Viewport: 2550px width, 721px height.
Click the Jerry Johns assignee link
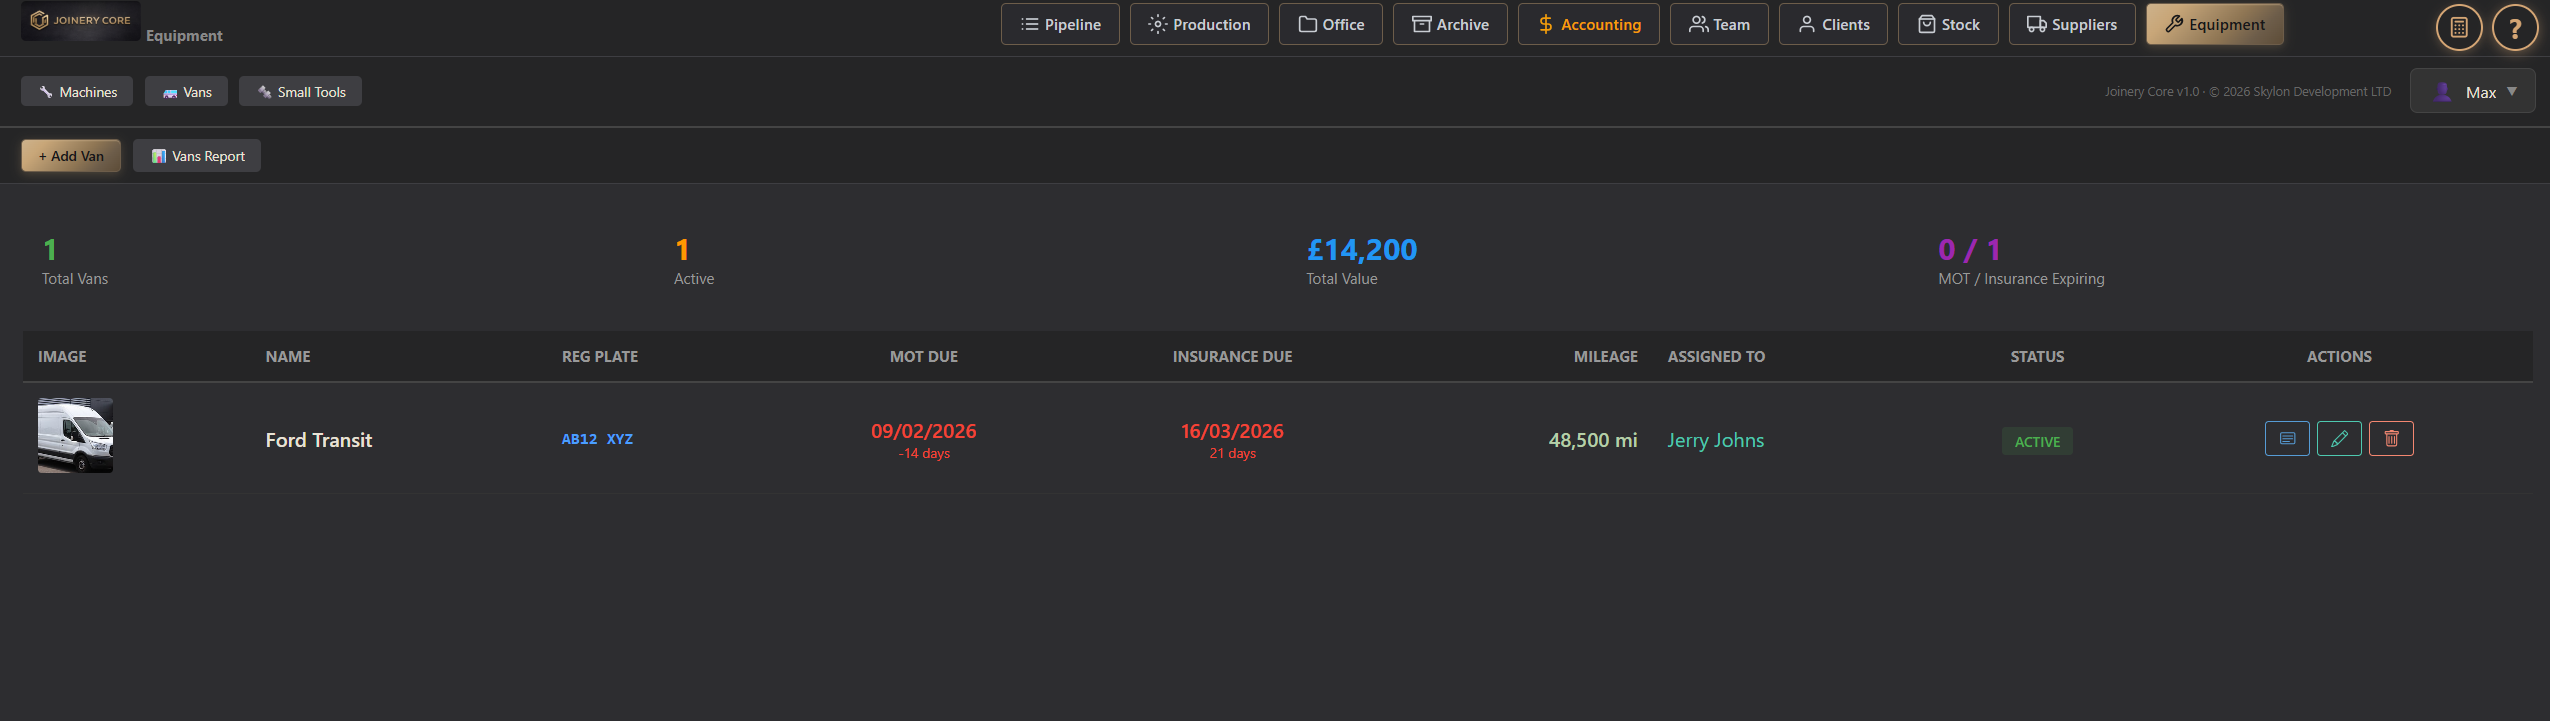click(x=1715, y=440)
